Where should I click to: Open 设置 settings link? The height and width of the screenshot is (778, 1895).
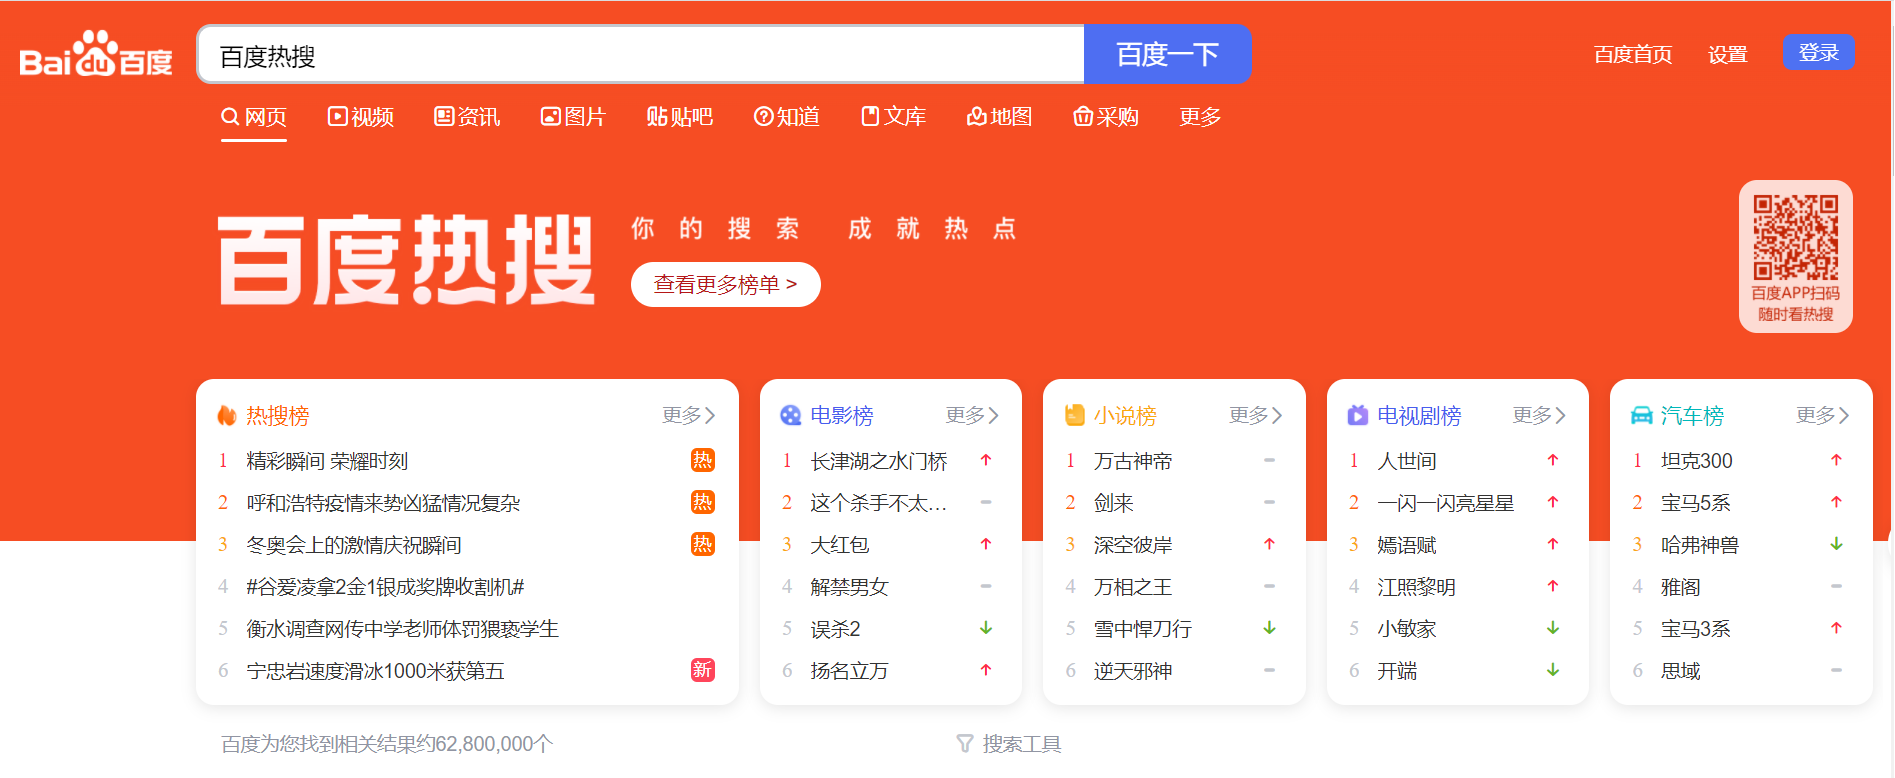click(x=1728, y=54)
